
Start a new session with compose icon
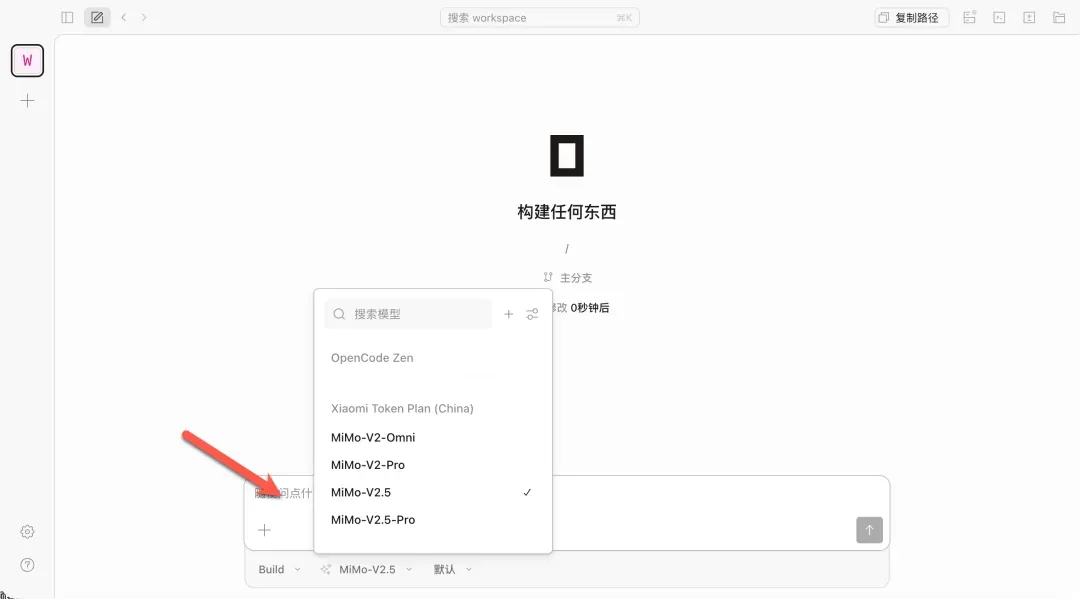coord(97,18)
